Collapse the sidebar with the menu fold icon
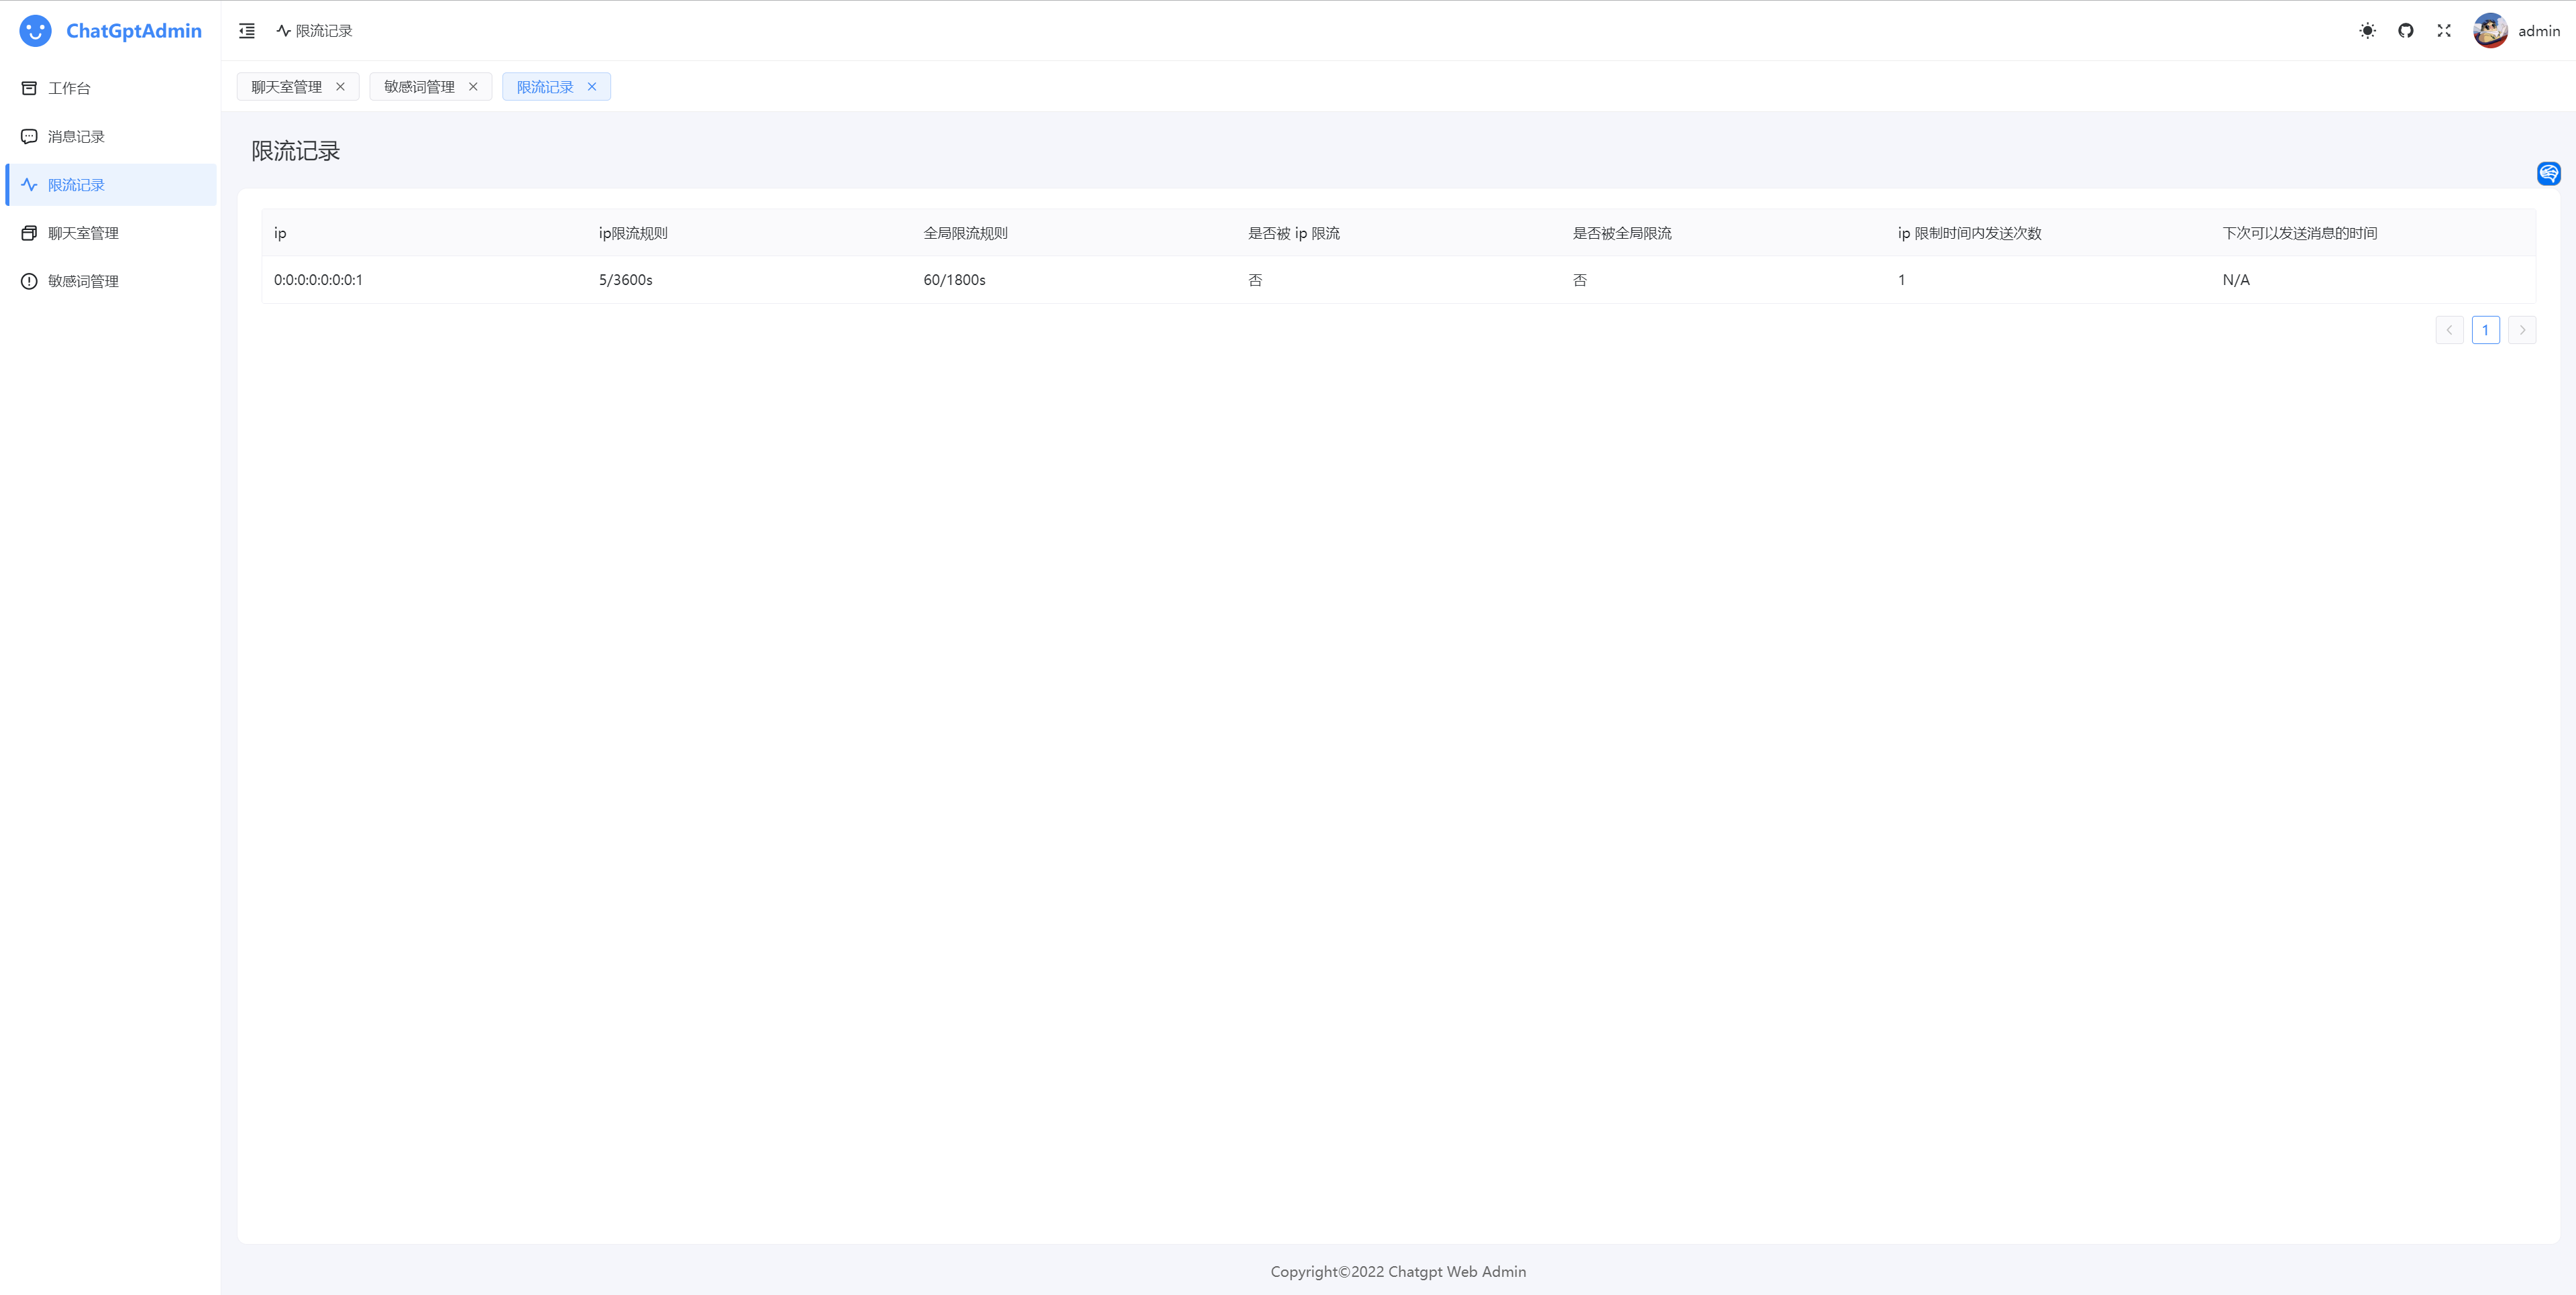The image size is (2576, 1295). click(x=247, y=31)
